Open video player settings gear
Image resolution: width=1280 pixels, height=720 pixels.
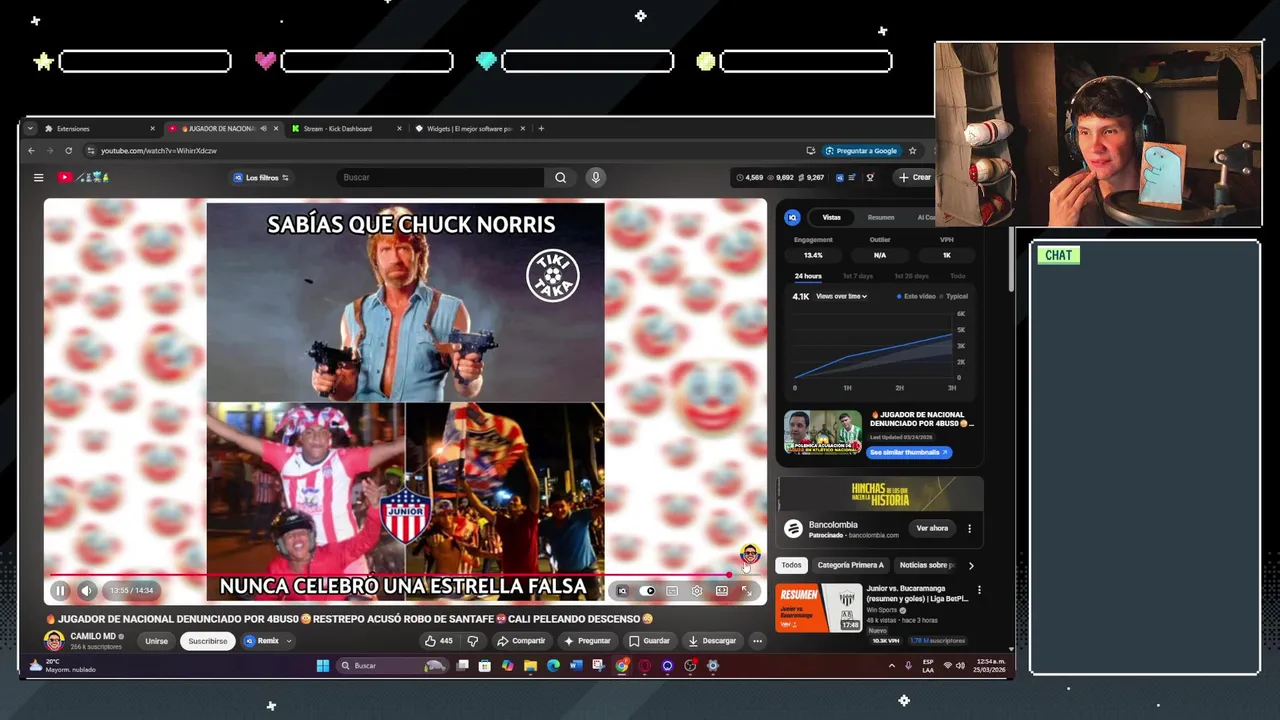pos(697,591)
